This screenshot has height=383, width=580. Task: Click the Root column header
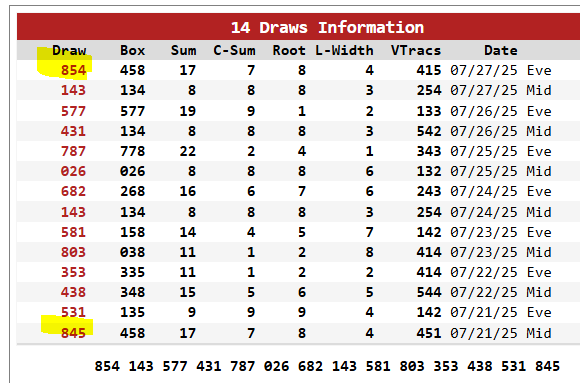click(x=289, y=50)
